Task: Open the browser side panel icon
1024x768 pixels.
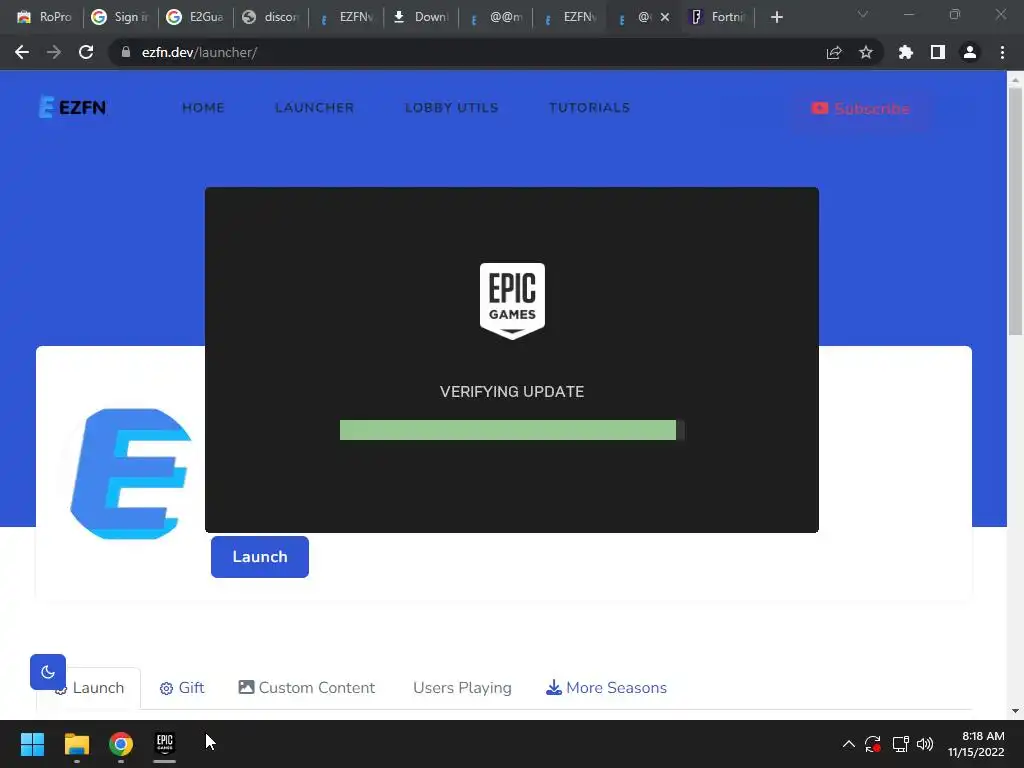Action: [938, 52]
